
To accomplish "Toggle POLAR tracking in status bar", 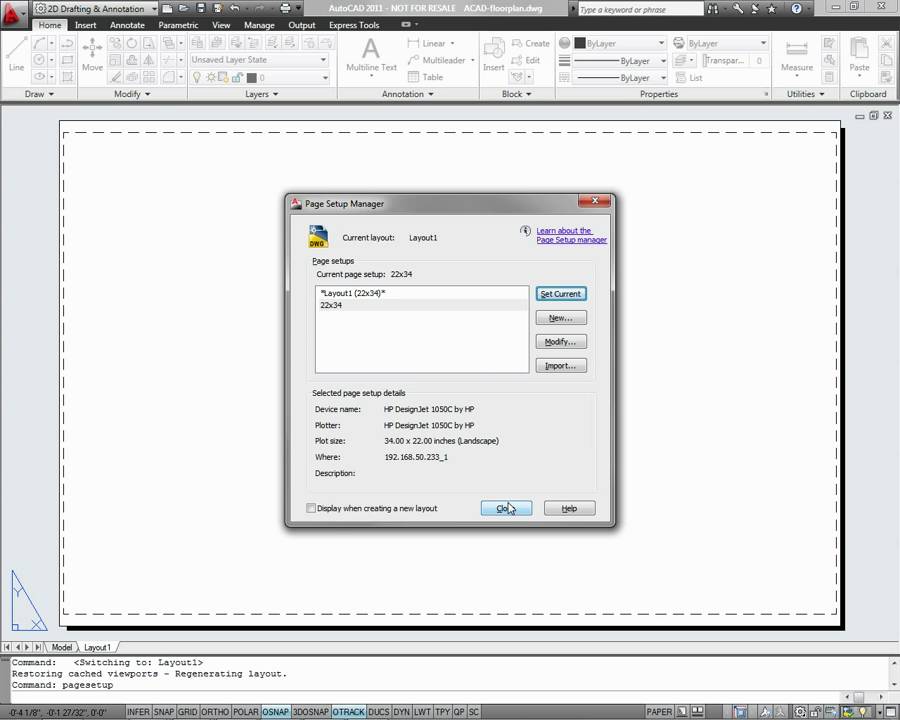I will (x=246, y=712).
